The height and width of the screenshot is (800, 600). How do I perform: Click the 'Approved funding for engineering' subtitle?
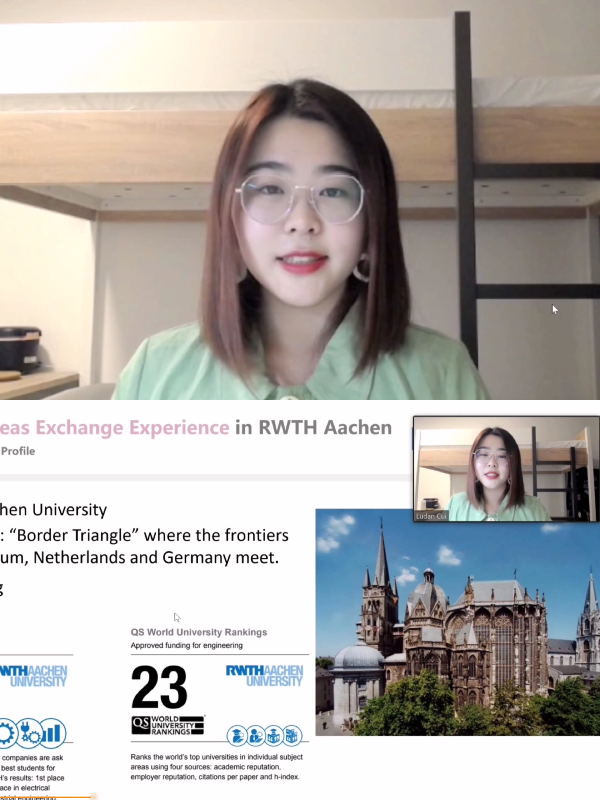tap(187, 645)
